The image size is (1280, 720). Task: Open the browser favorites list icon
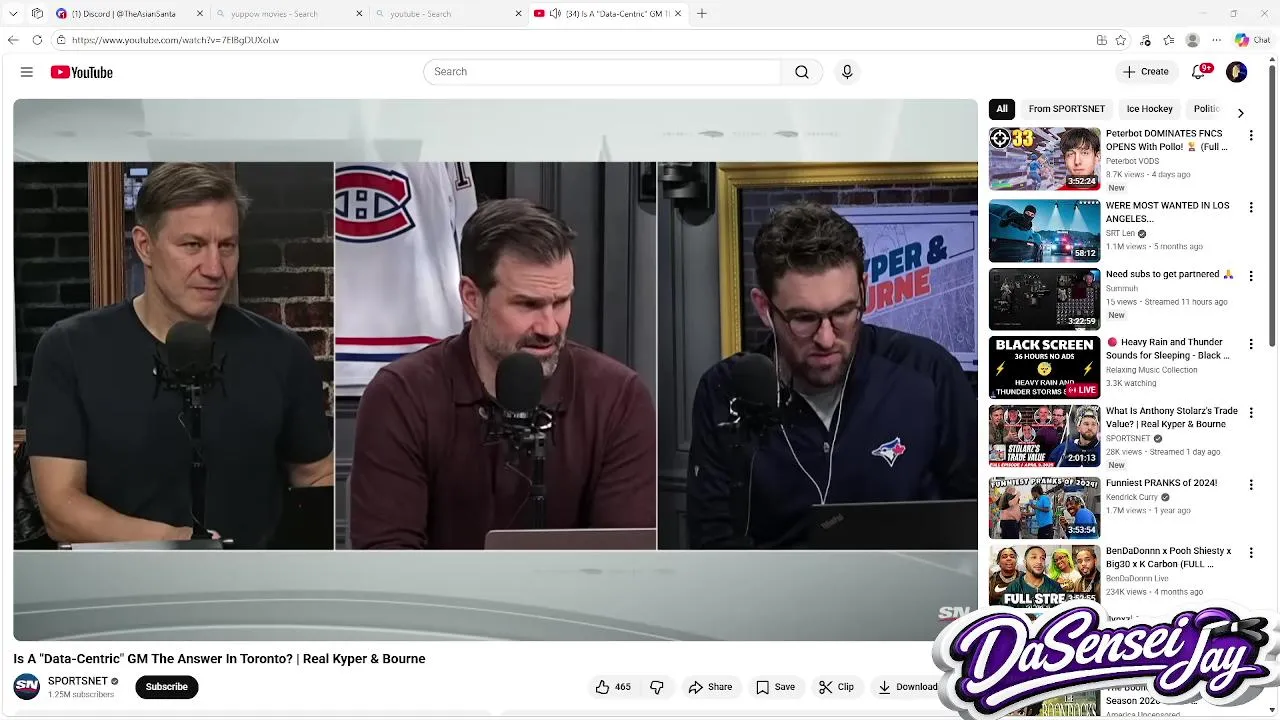pos(1168,40)
